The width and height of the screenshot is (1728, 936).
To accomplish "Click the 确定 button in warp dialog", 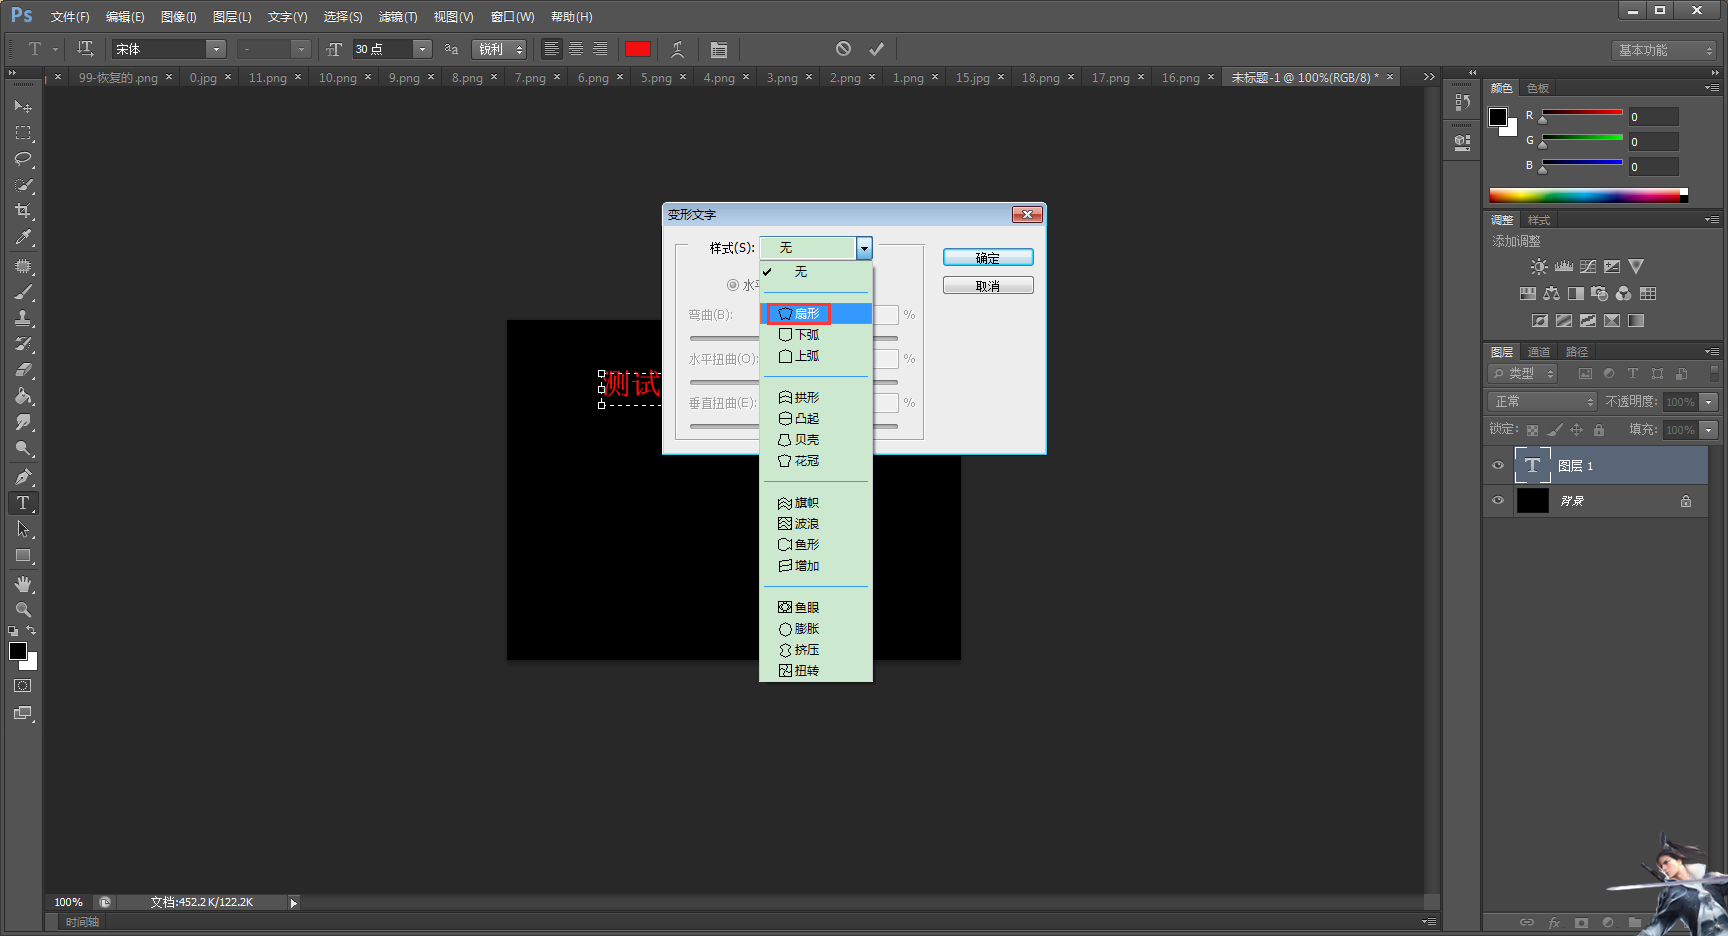I will coord(987,258).
